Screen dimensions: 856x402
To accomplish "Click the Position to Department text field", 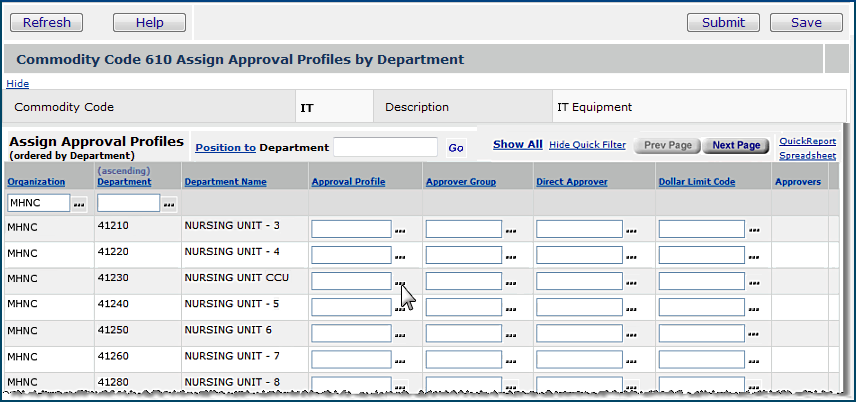I will point(385,147).
